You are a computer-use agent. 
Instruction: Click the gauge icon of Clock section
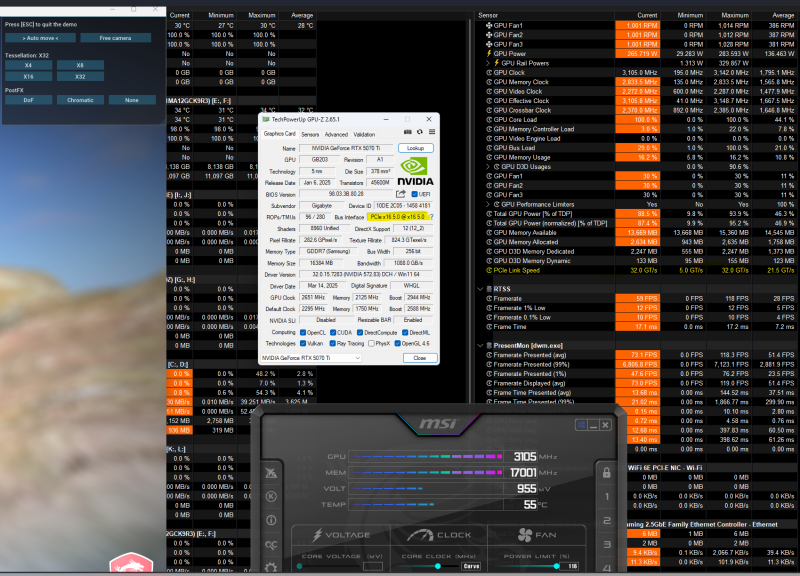[x=419, y=535]
